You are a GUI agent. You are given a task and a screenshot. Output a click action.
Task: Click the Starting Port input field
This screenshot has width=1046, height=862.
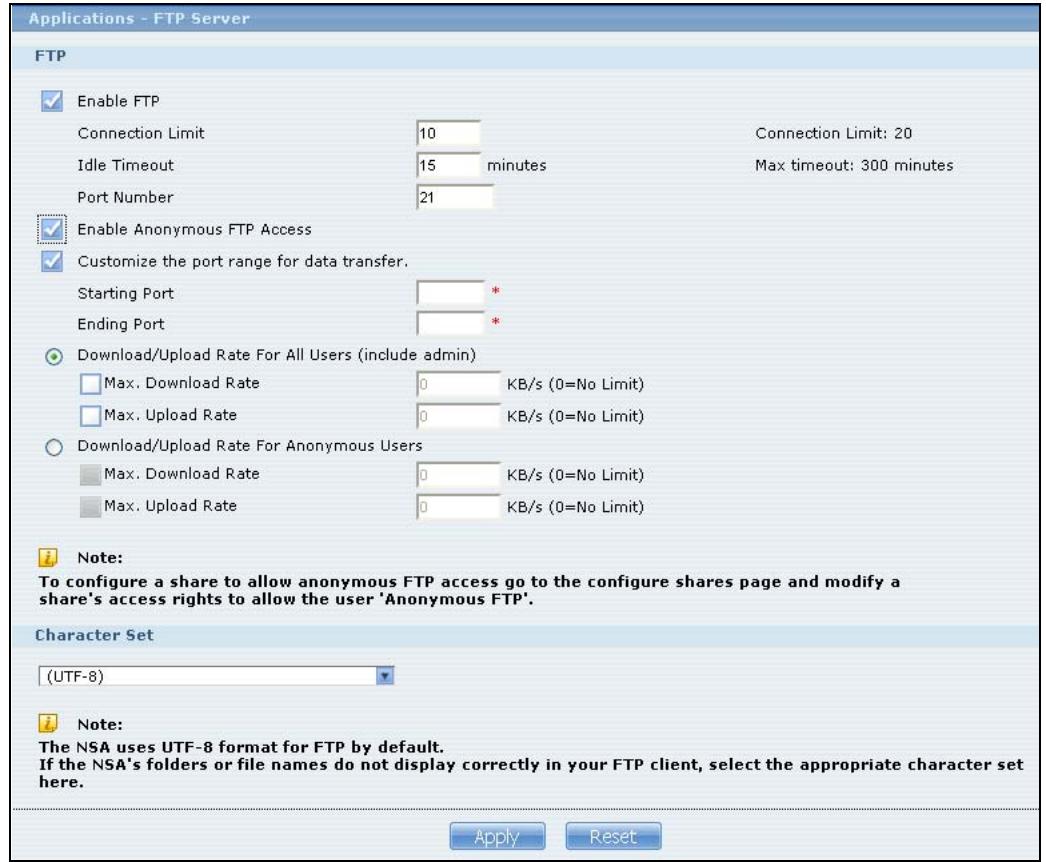click(450, 293)
